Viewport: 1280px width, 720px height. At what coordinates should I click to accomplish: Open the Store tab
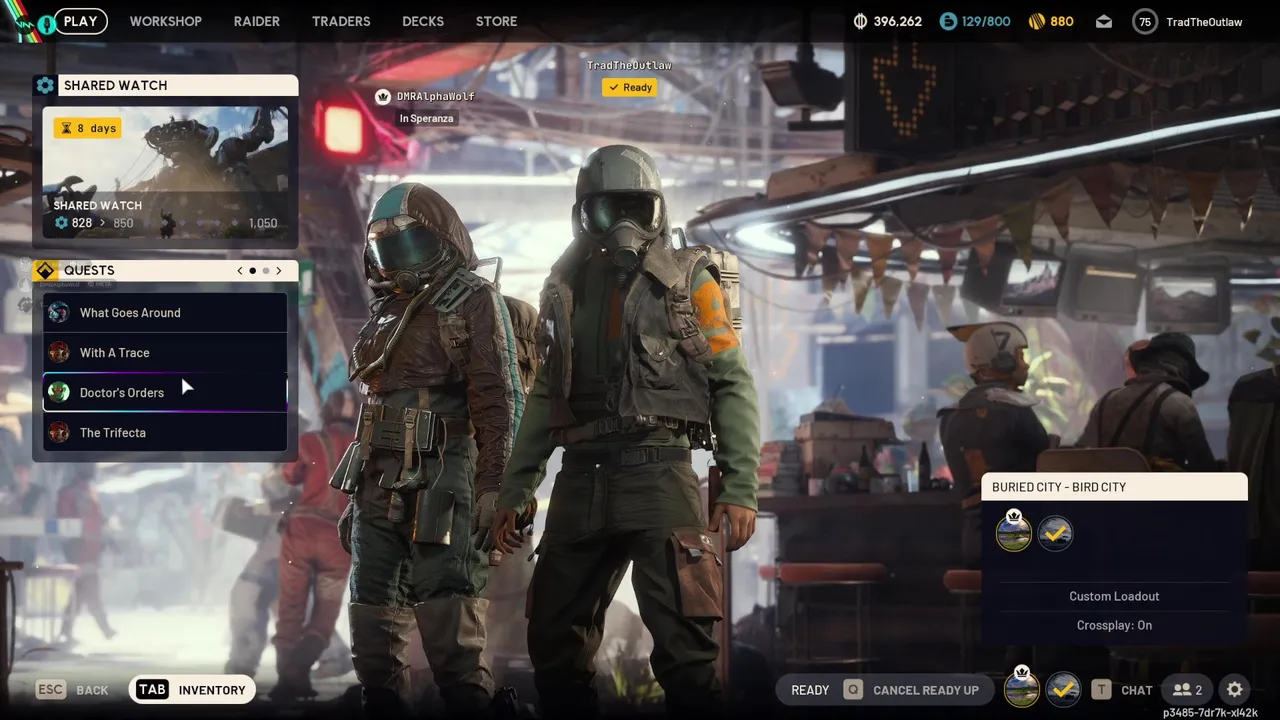pyautogui.click(x=496, y=21)
